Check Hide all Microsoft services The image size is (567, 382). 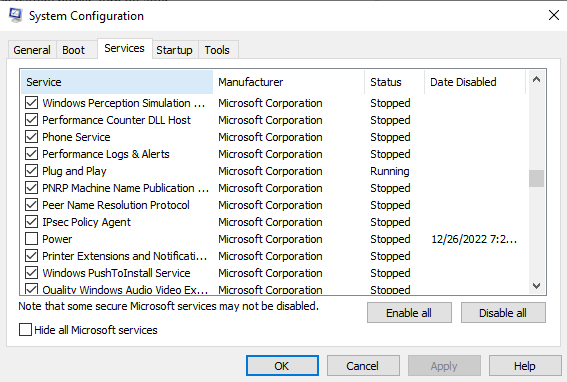pyautogui.click(x=25, y=330)
